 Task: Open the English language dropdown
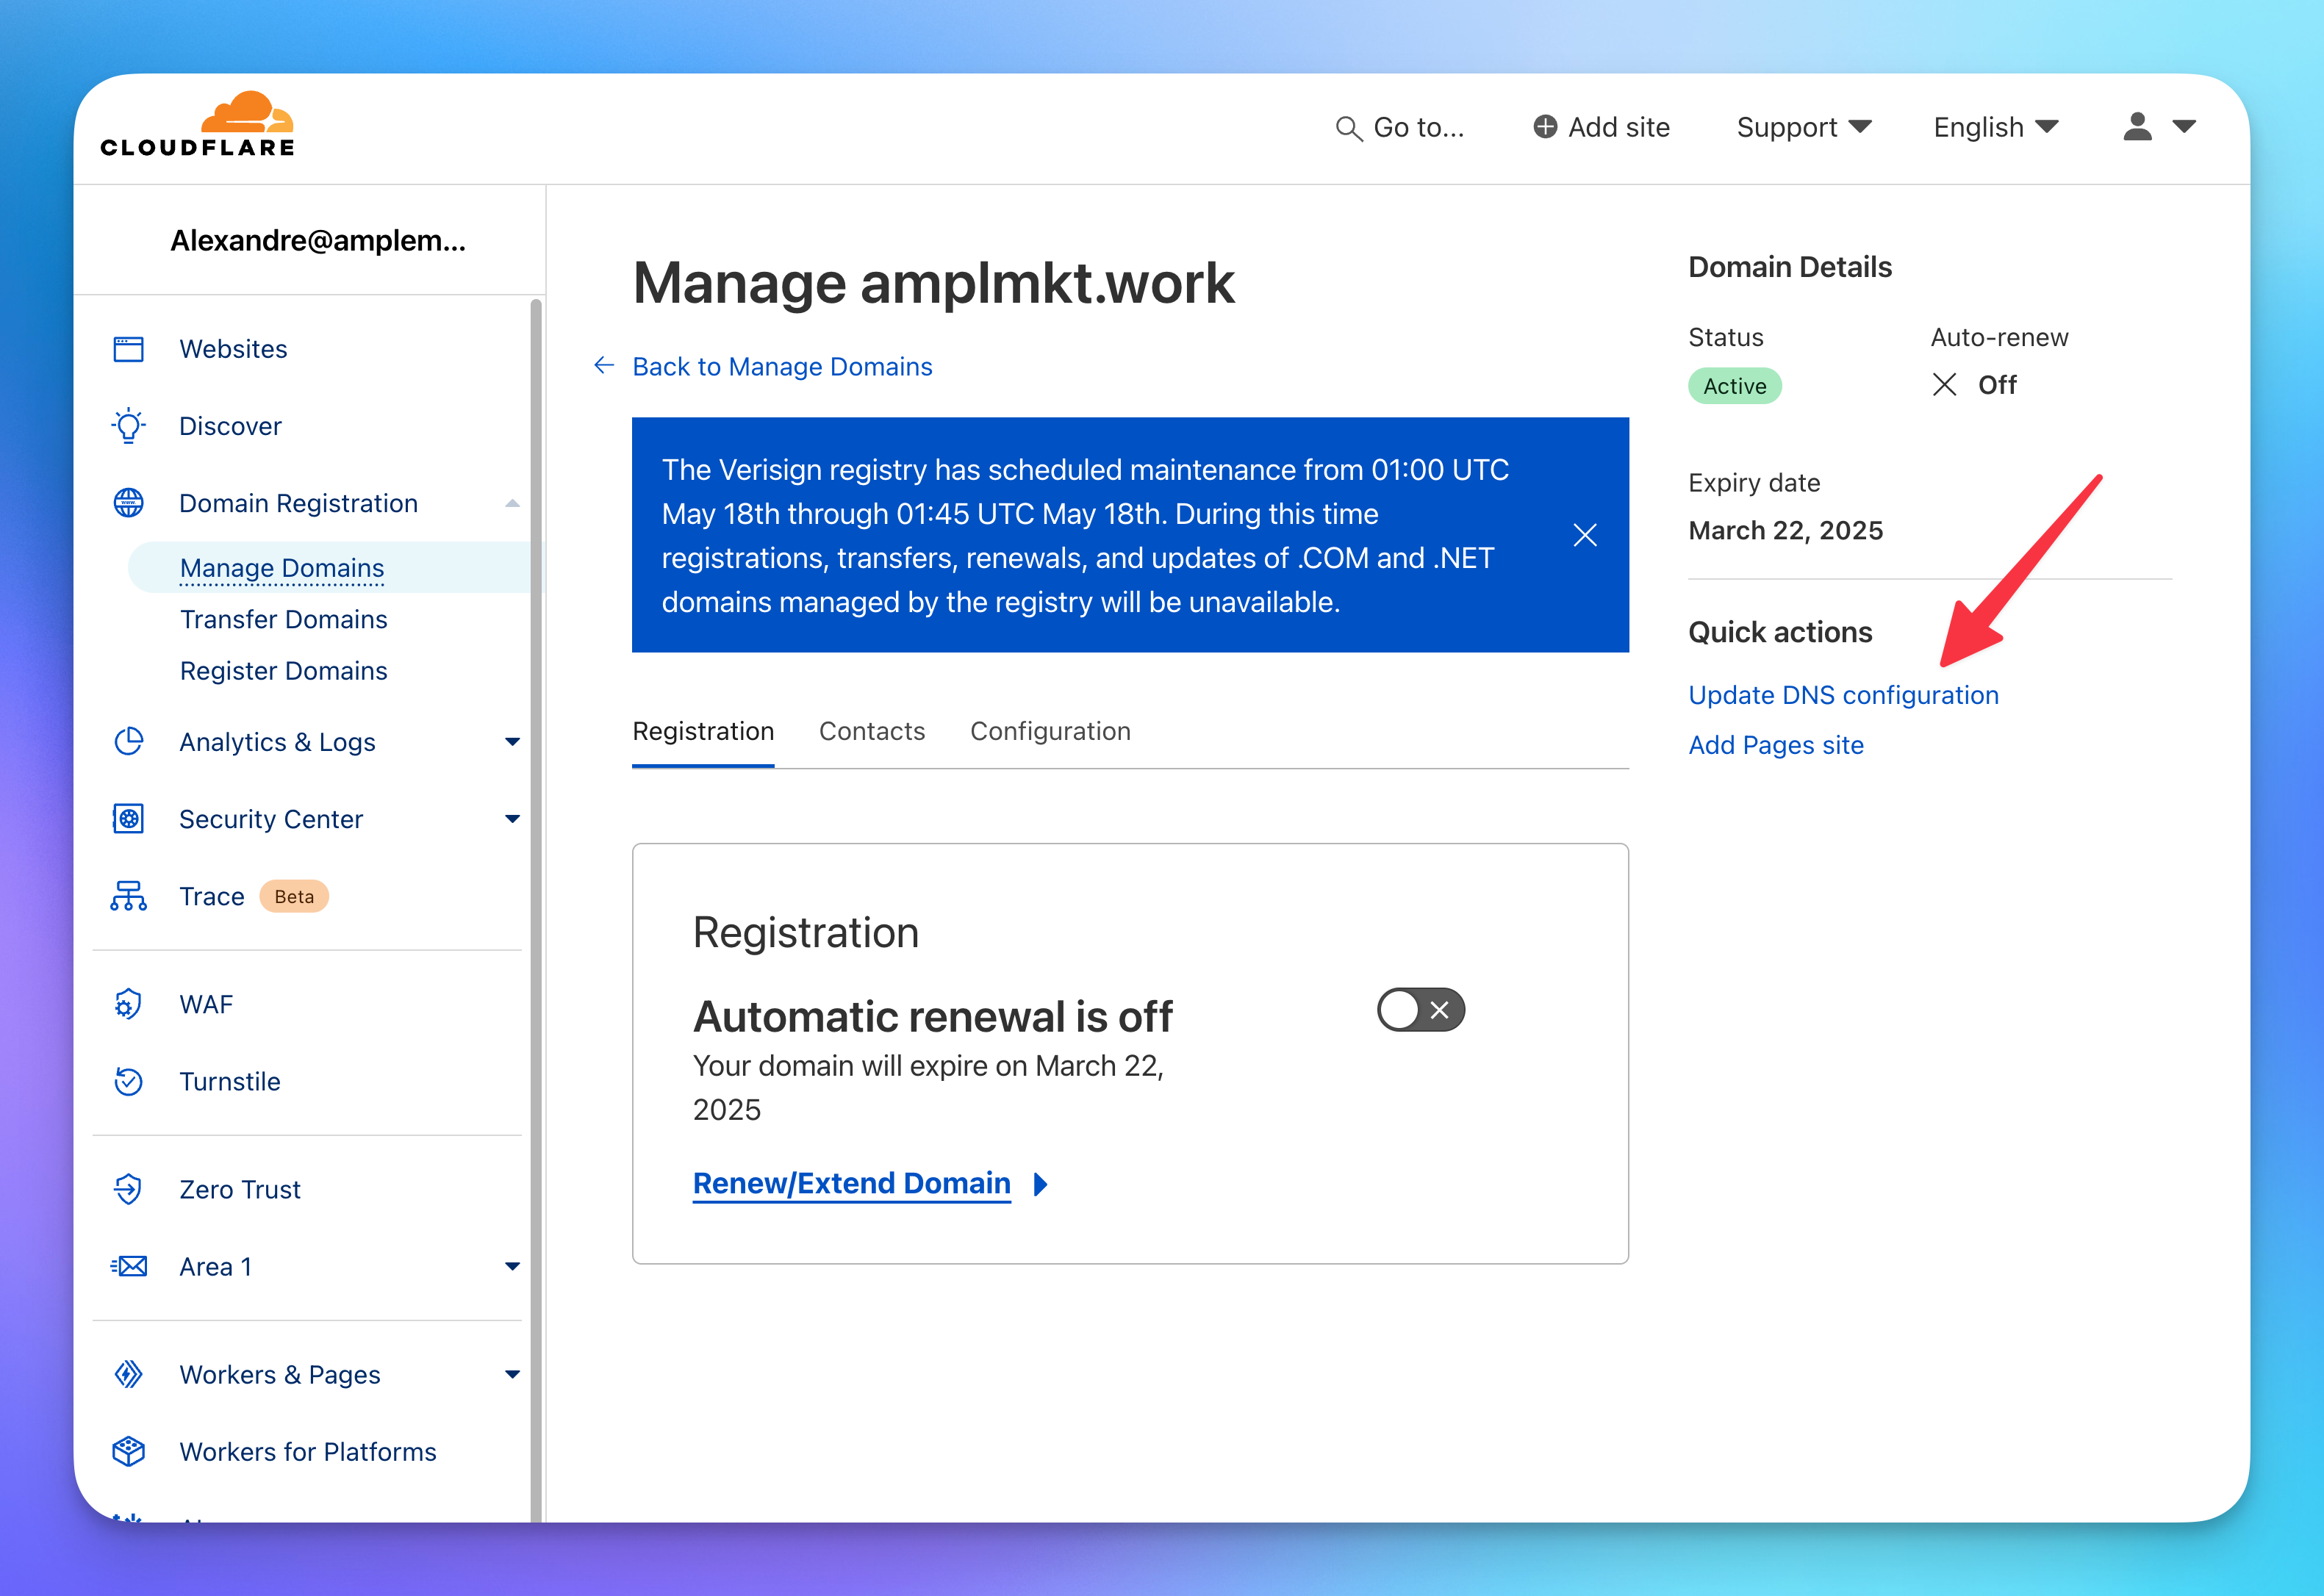[1995, 127]
